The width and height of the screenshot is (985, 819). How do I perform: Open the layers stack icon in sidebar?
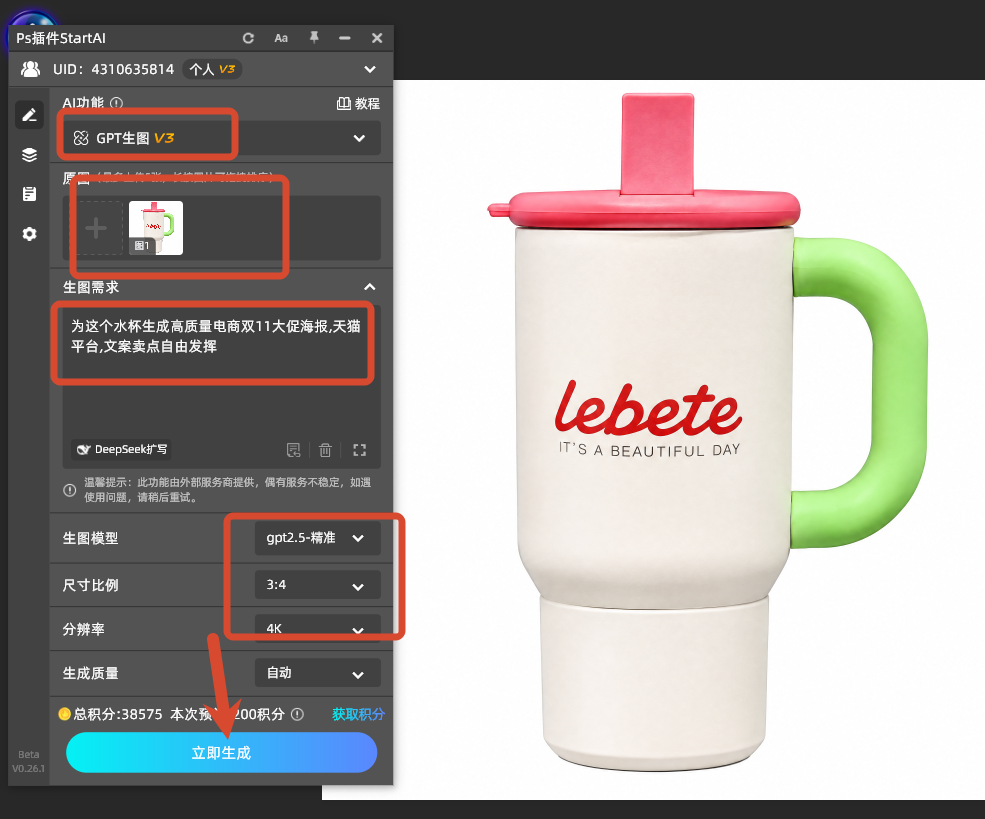point(30,155)
